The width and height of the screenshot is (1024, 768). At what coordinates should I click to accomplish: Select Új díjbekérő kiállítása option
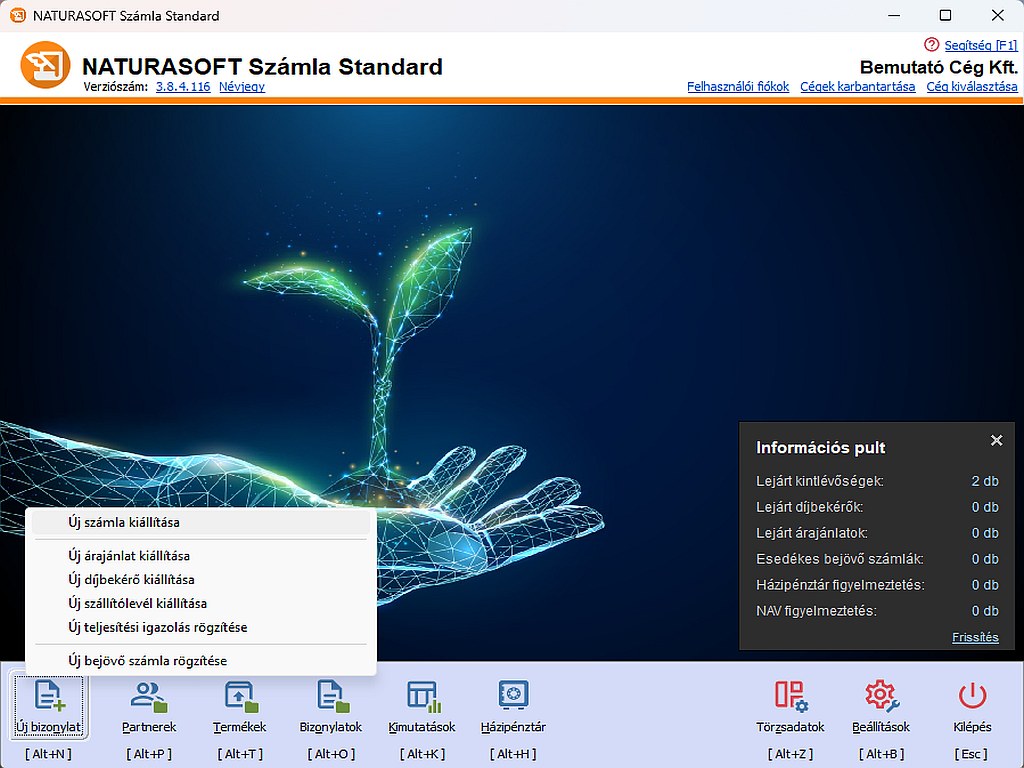[x=131, y=580]
